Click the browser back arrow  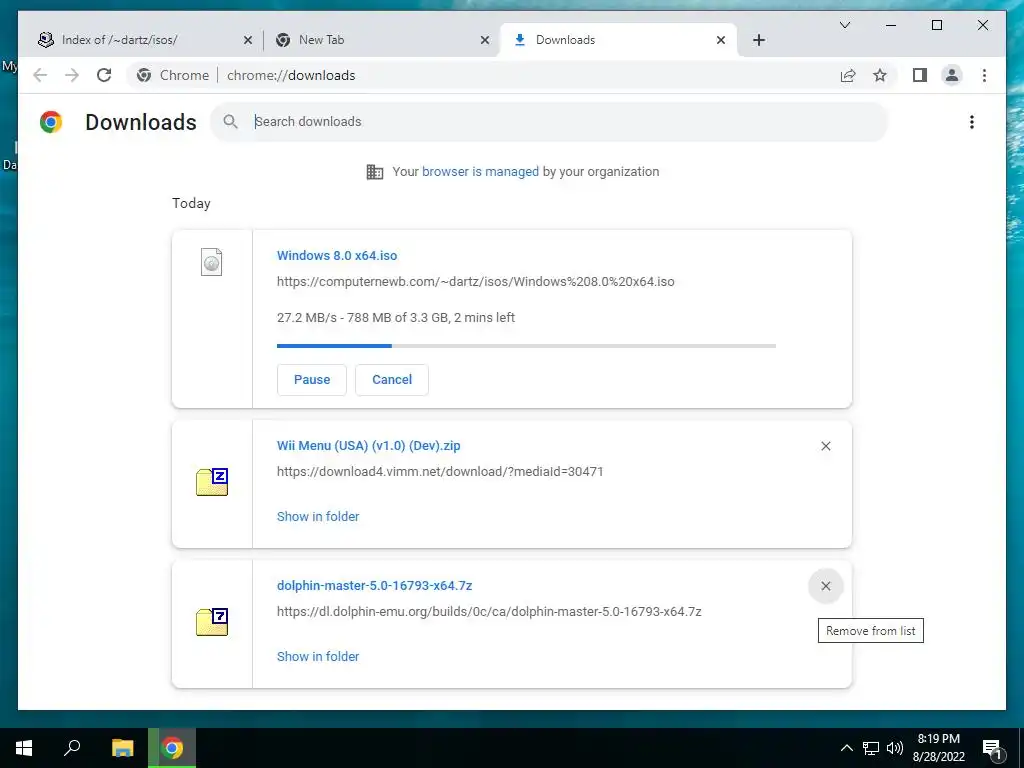(x=40, y=75)
